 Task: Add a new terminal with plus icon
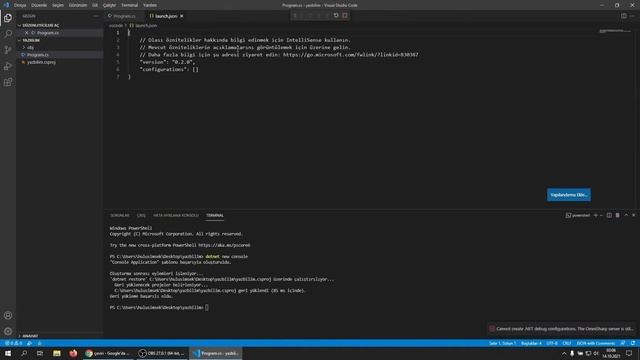596,215
